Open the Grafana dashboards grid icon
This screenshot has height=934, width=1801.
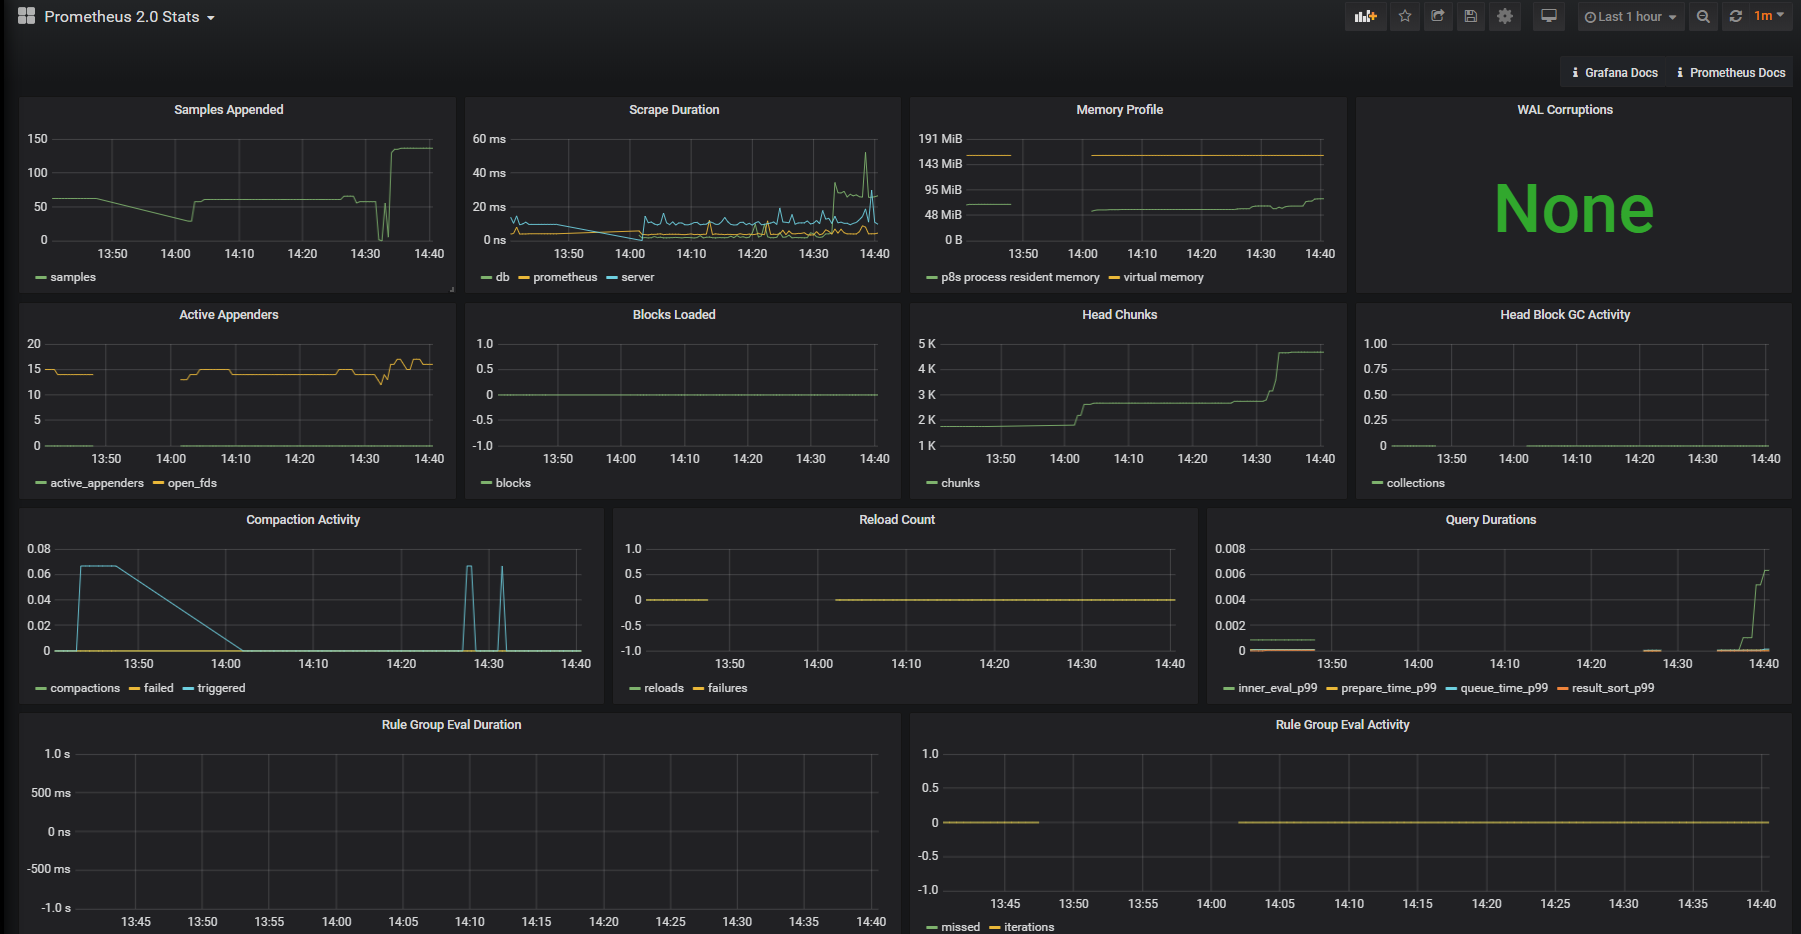pyautogui.click(x=26, y=16)
